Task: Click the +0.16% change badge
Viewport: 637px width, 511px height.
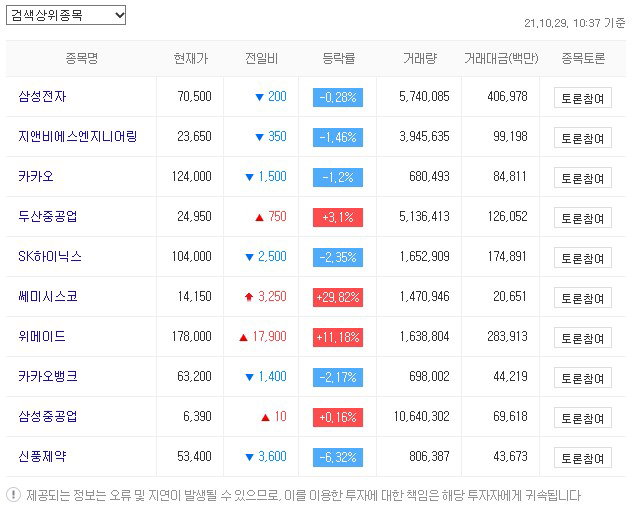Action: coord(338,418)
